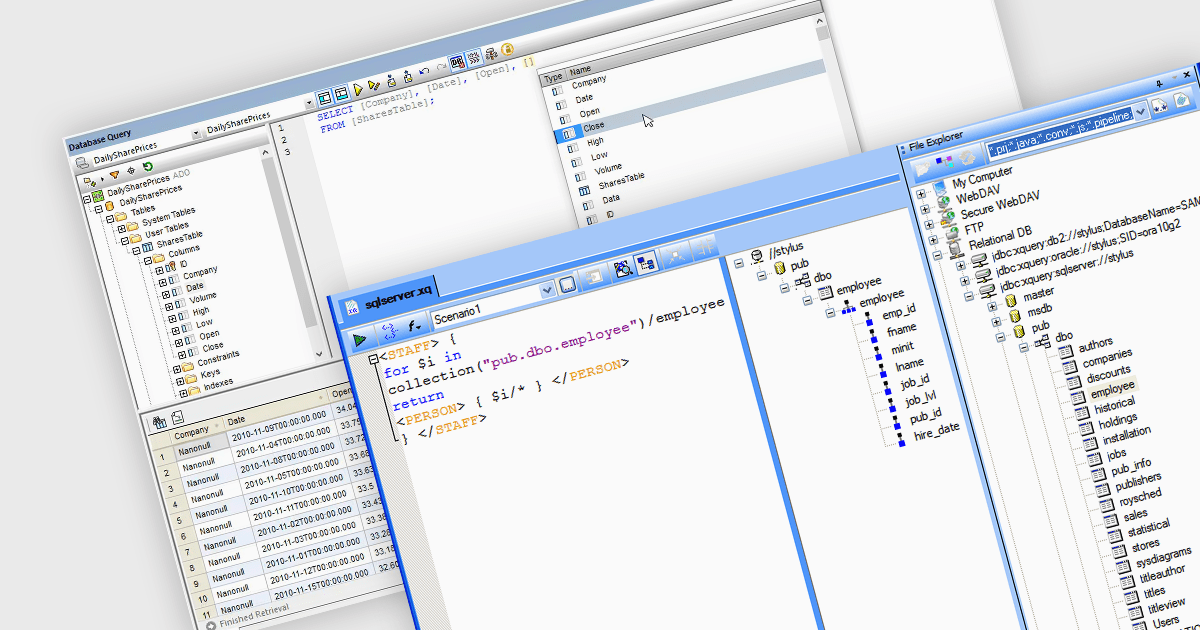Run the XQuery with the green play button
1200x630 pixels.
click(x=359, y=340)
